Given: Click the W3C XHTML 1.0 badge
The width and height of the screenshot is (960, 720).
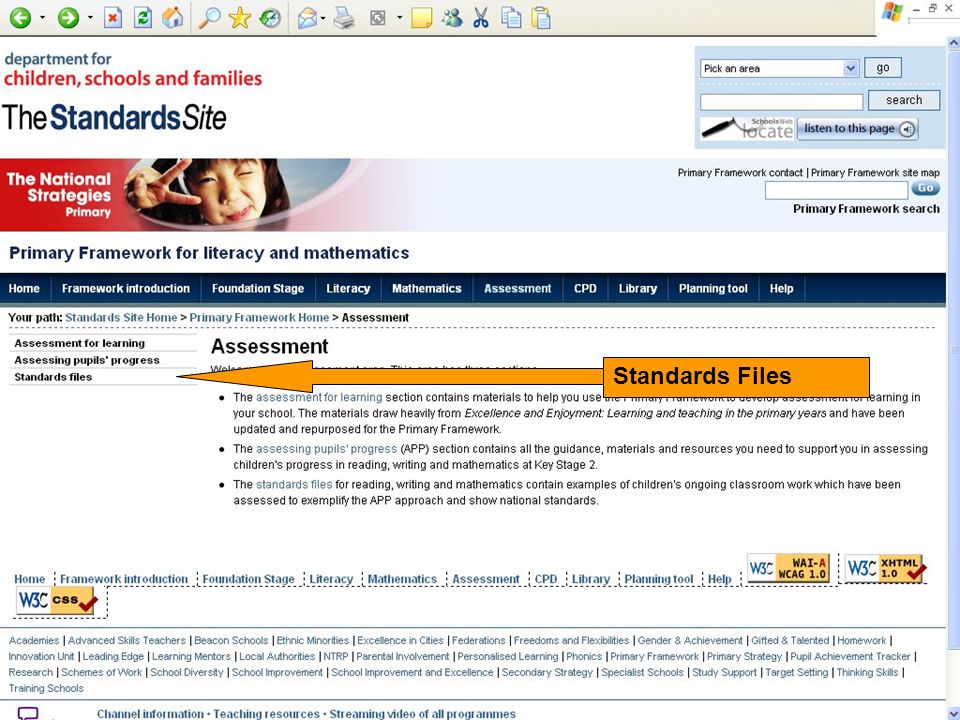Looking at the screenshot, I should coord(885,568).
